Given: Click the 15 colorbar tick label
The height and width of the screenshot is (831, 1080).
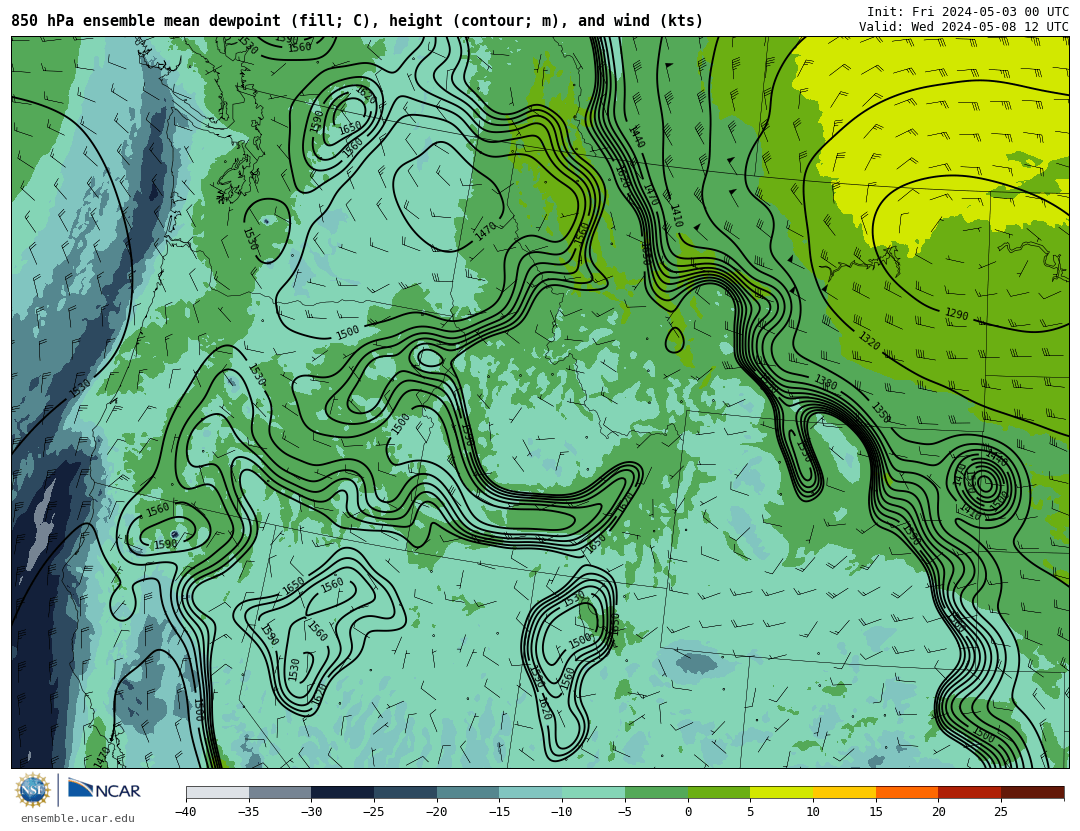Looking at the screenshot, I should (876, 812).
